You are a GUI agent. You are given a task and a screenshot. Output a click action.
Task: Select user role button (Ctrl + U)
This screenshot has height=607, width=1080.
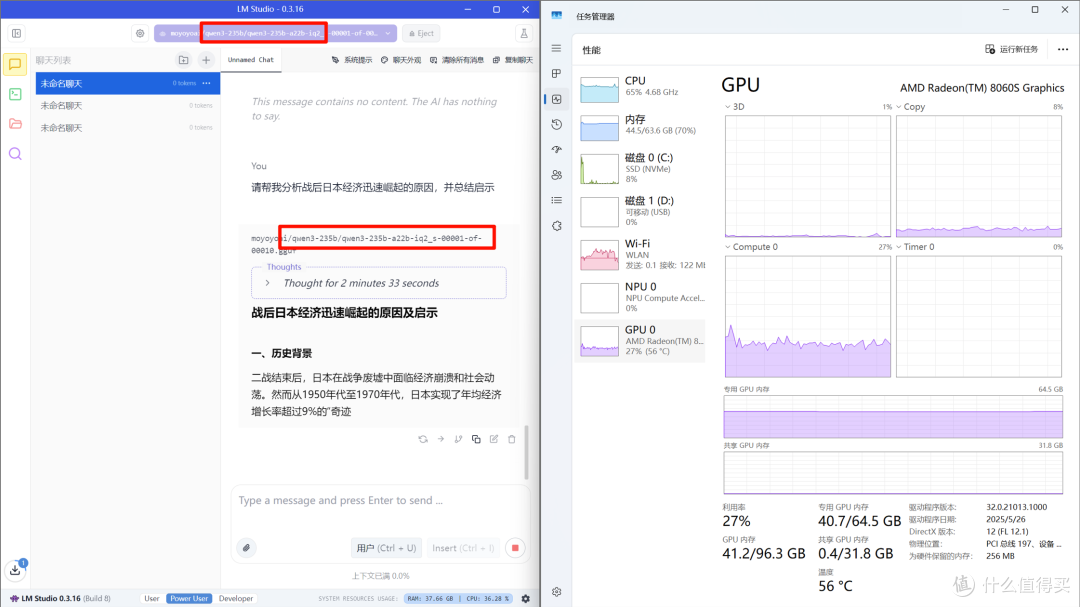(386, 548)
